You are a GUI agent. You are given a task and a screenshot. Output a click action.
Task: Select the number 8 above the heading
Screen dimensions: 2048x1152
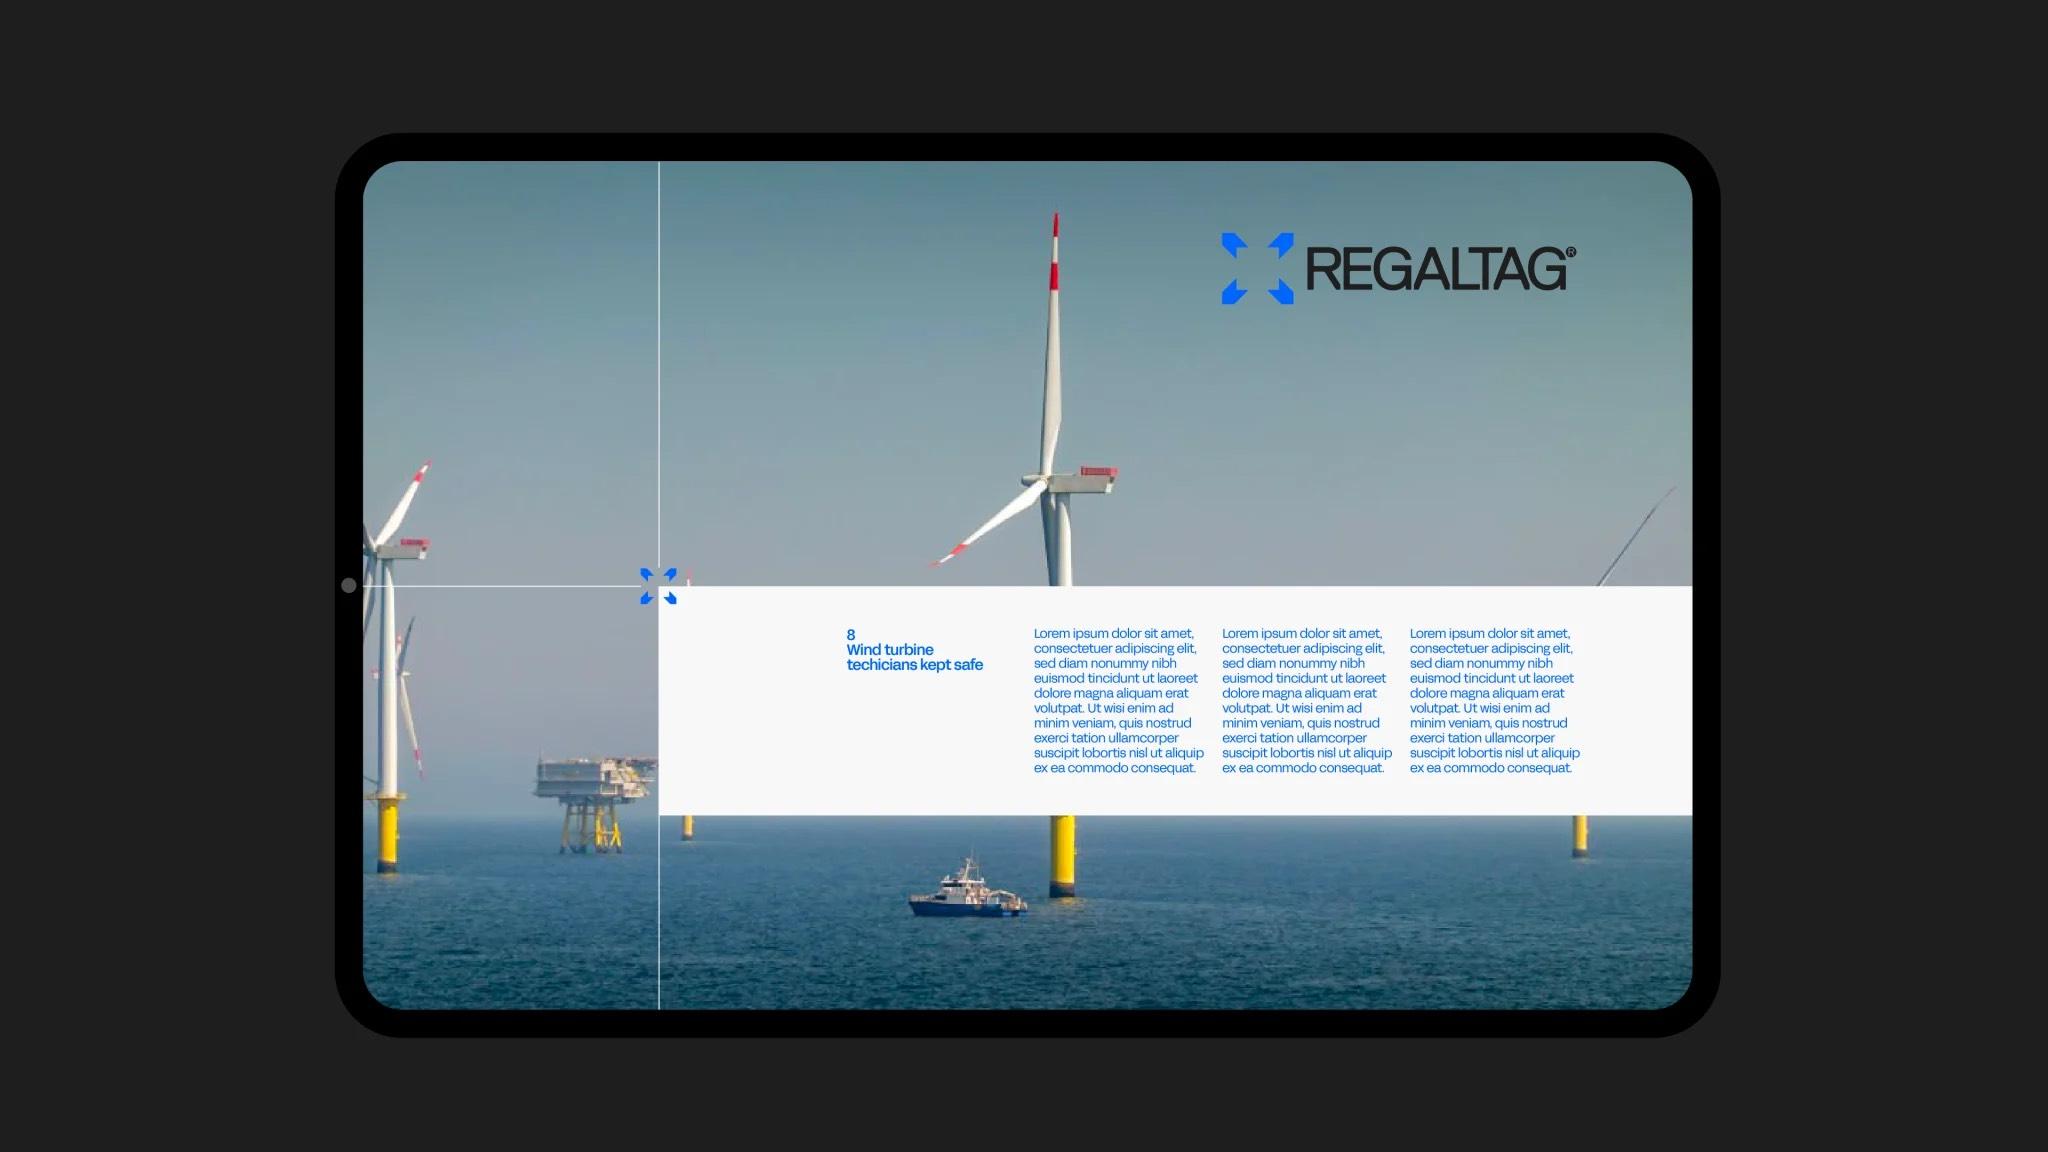(x=851, y=634)
